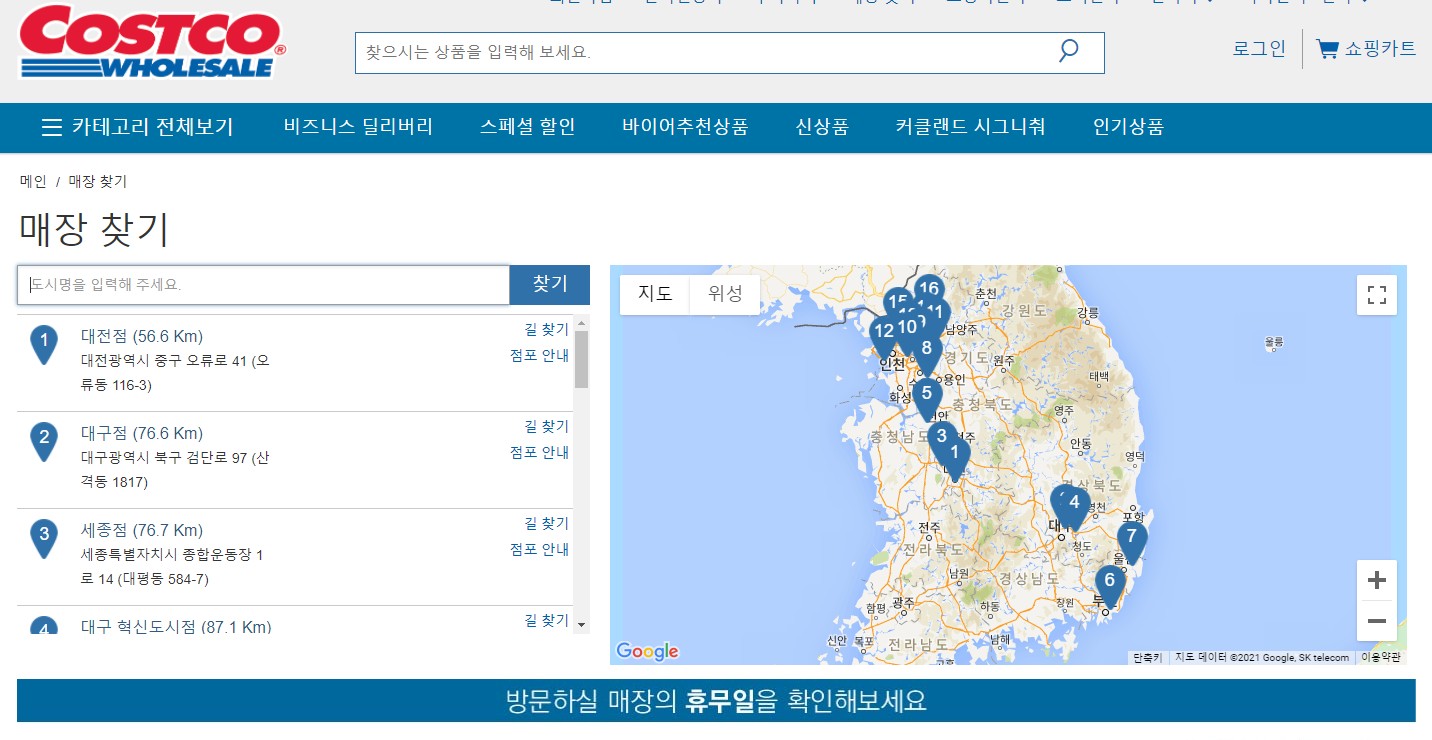Click the city name input field

coord(264,285)
